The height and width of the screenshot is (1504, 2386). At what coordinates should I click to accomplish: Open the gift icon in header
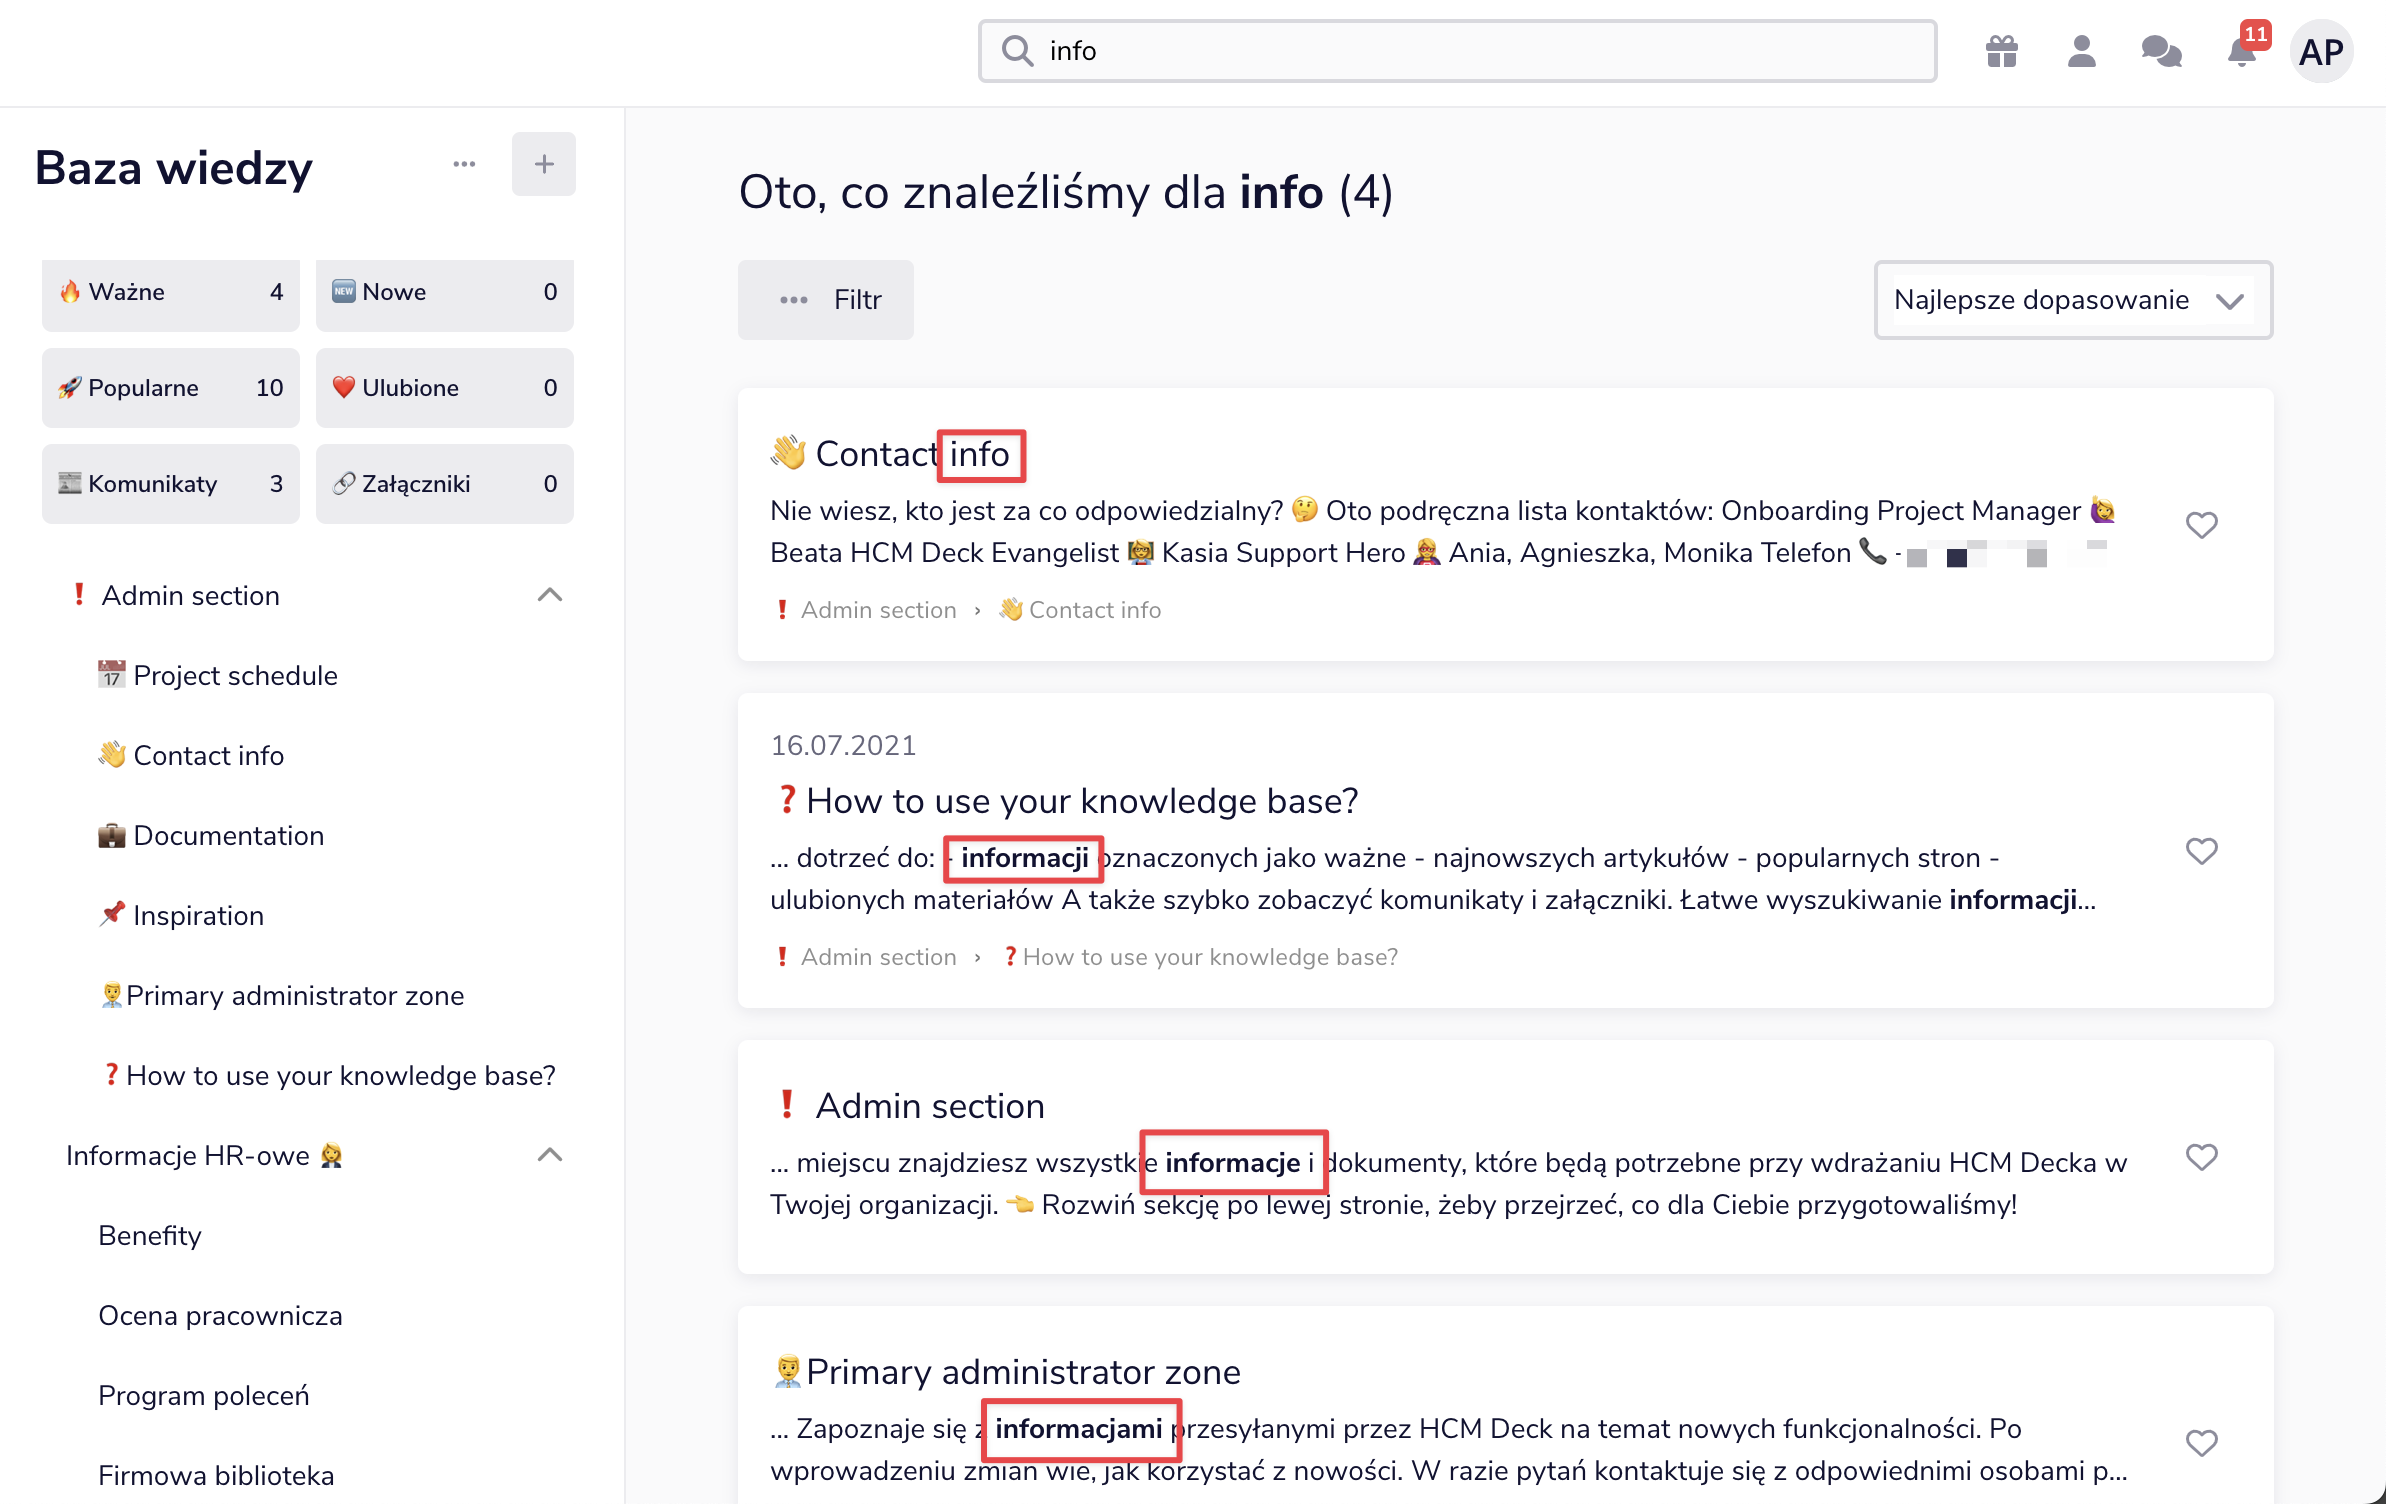tap(2001, 51)
